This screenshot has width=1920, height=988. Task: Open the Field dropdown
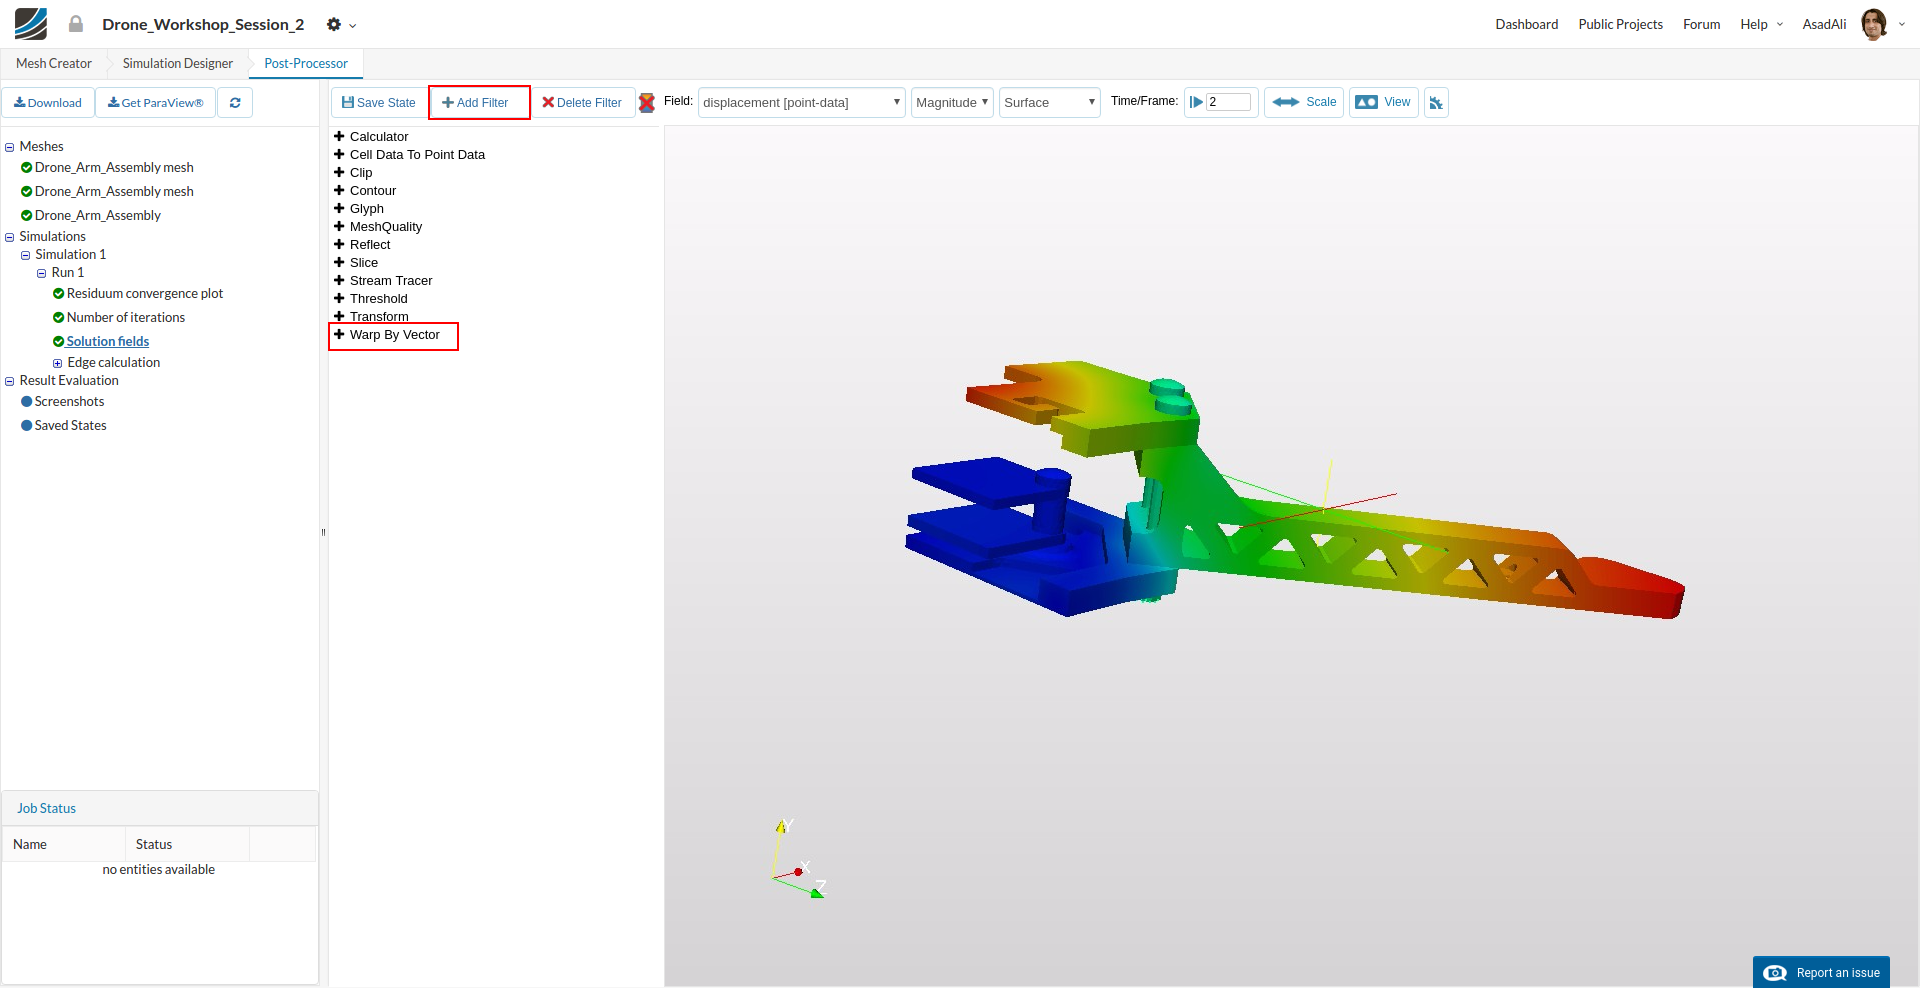(801, 102)
